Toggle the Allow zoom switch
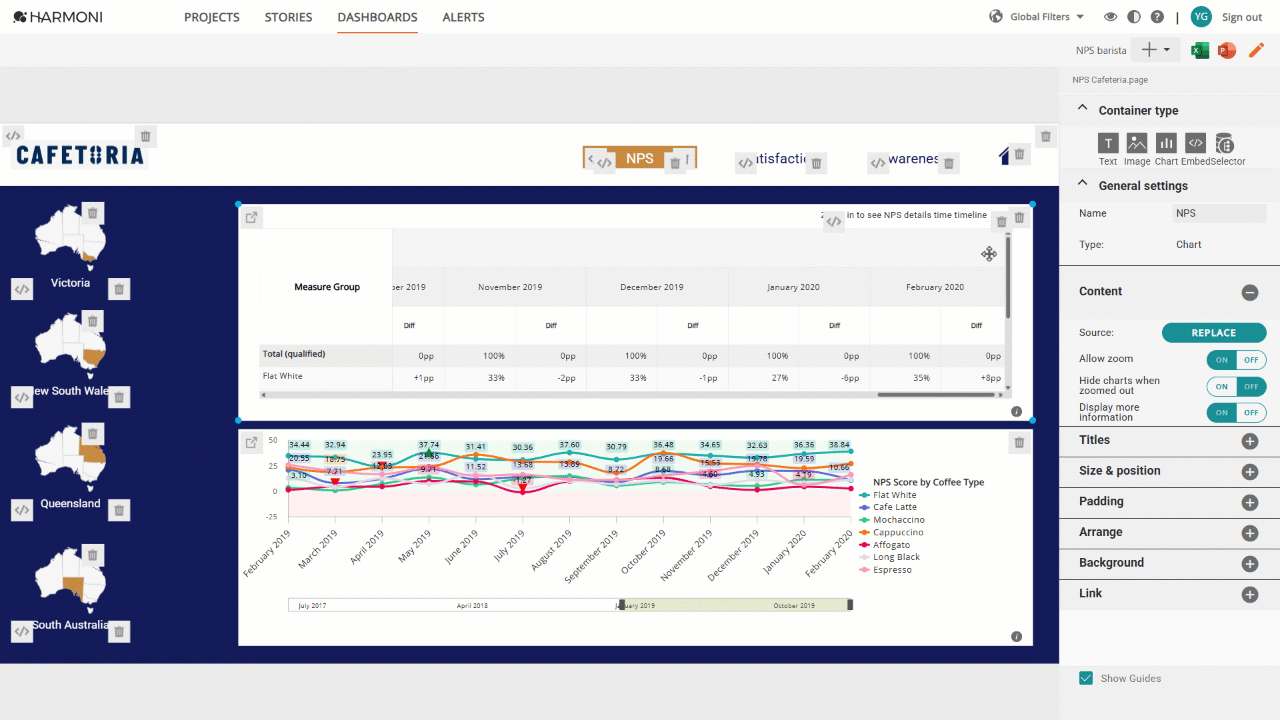This screenshot has height=720, width=1280. point(1236,360)
